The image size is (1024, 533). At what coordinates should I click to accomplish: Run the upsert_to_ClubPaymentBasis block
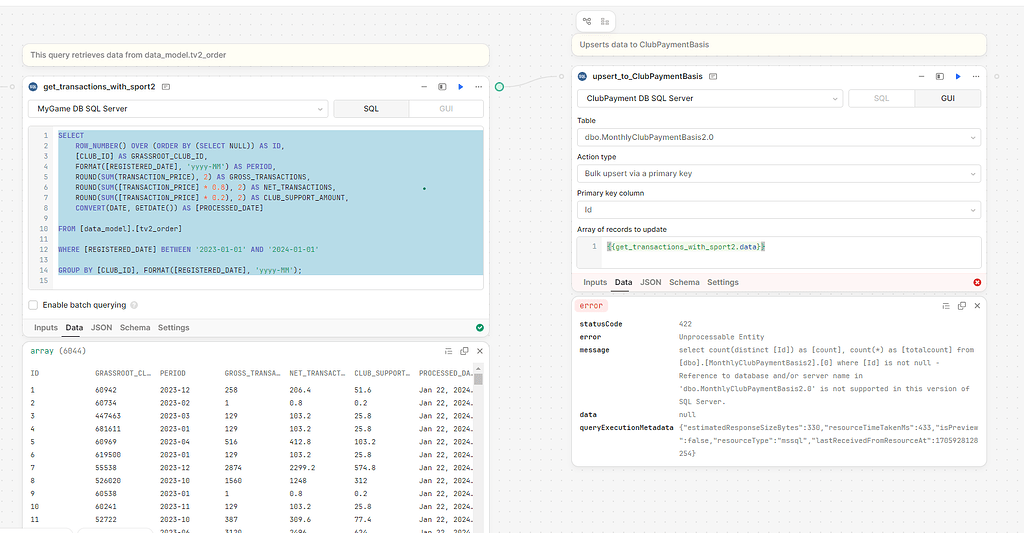tap(958, 76)
